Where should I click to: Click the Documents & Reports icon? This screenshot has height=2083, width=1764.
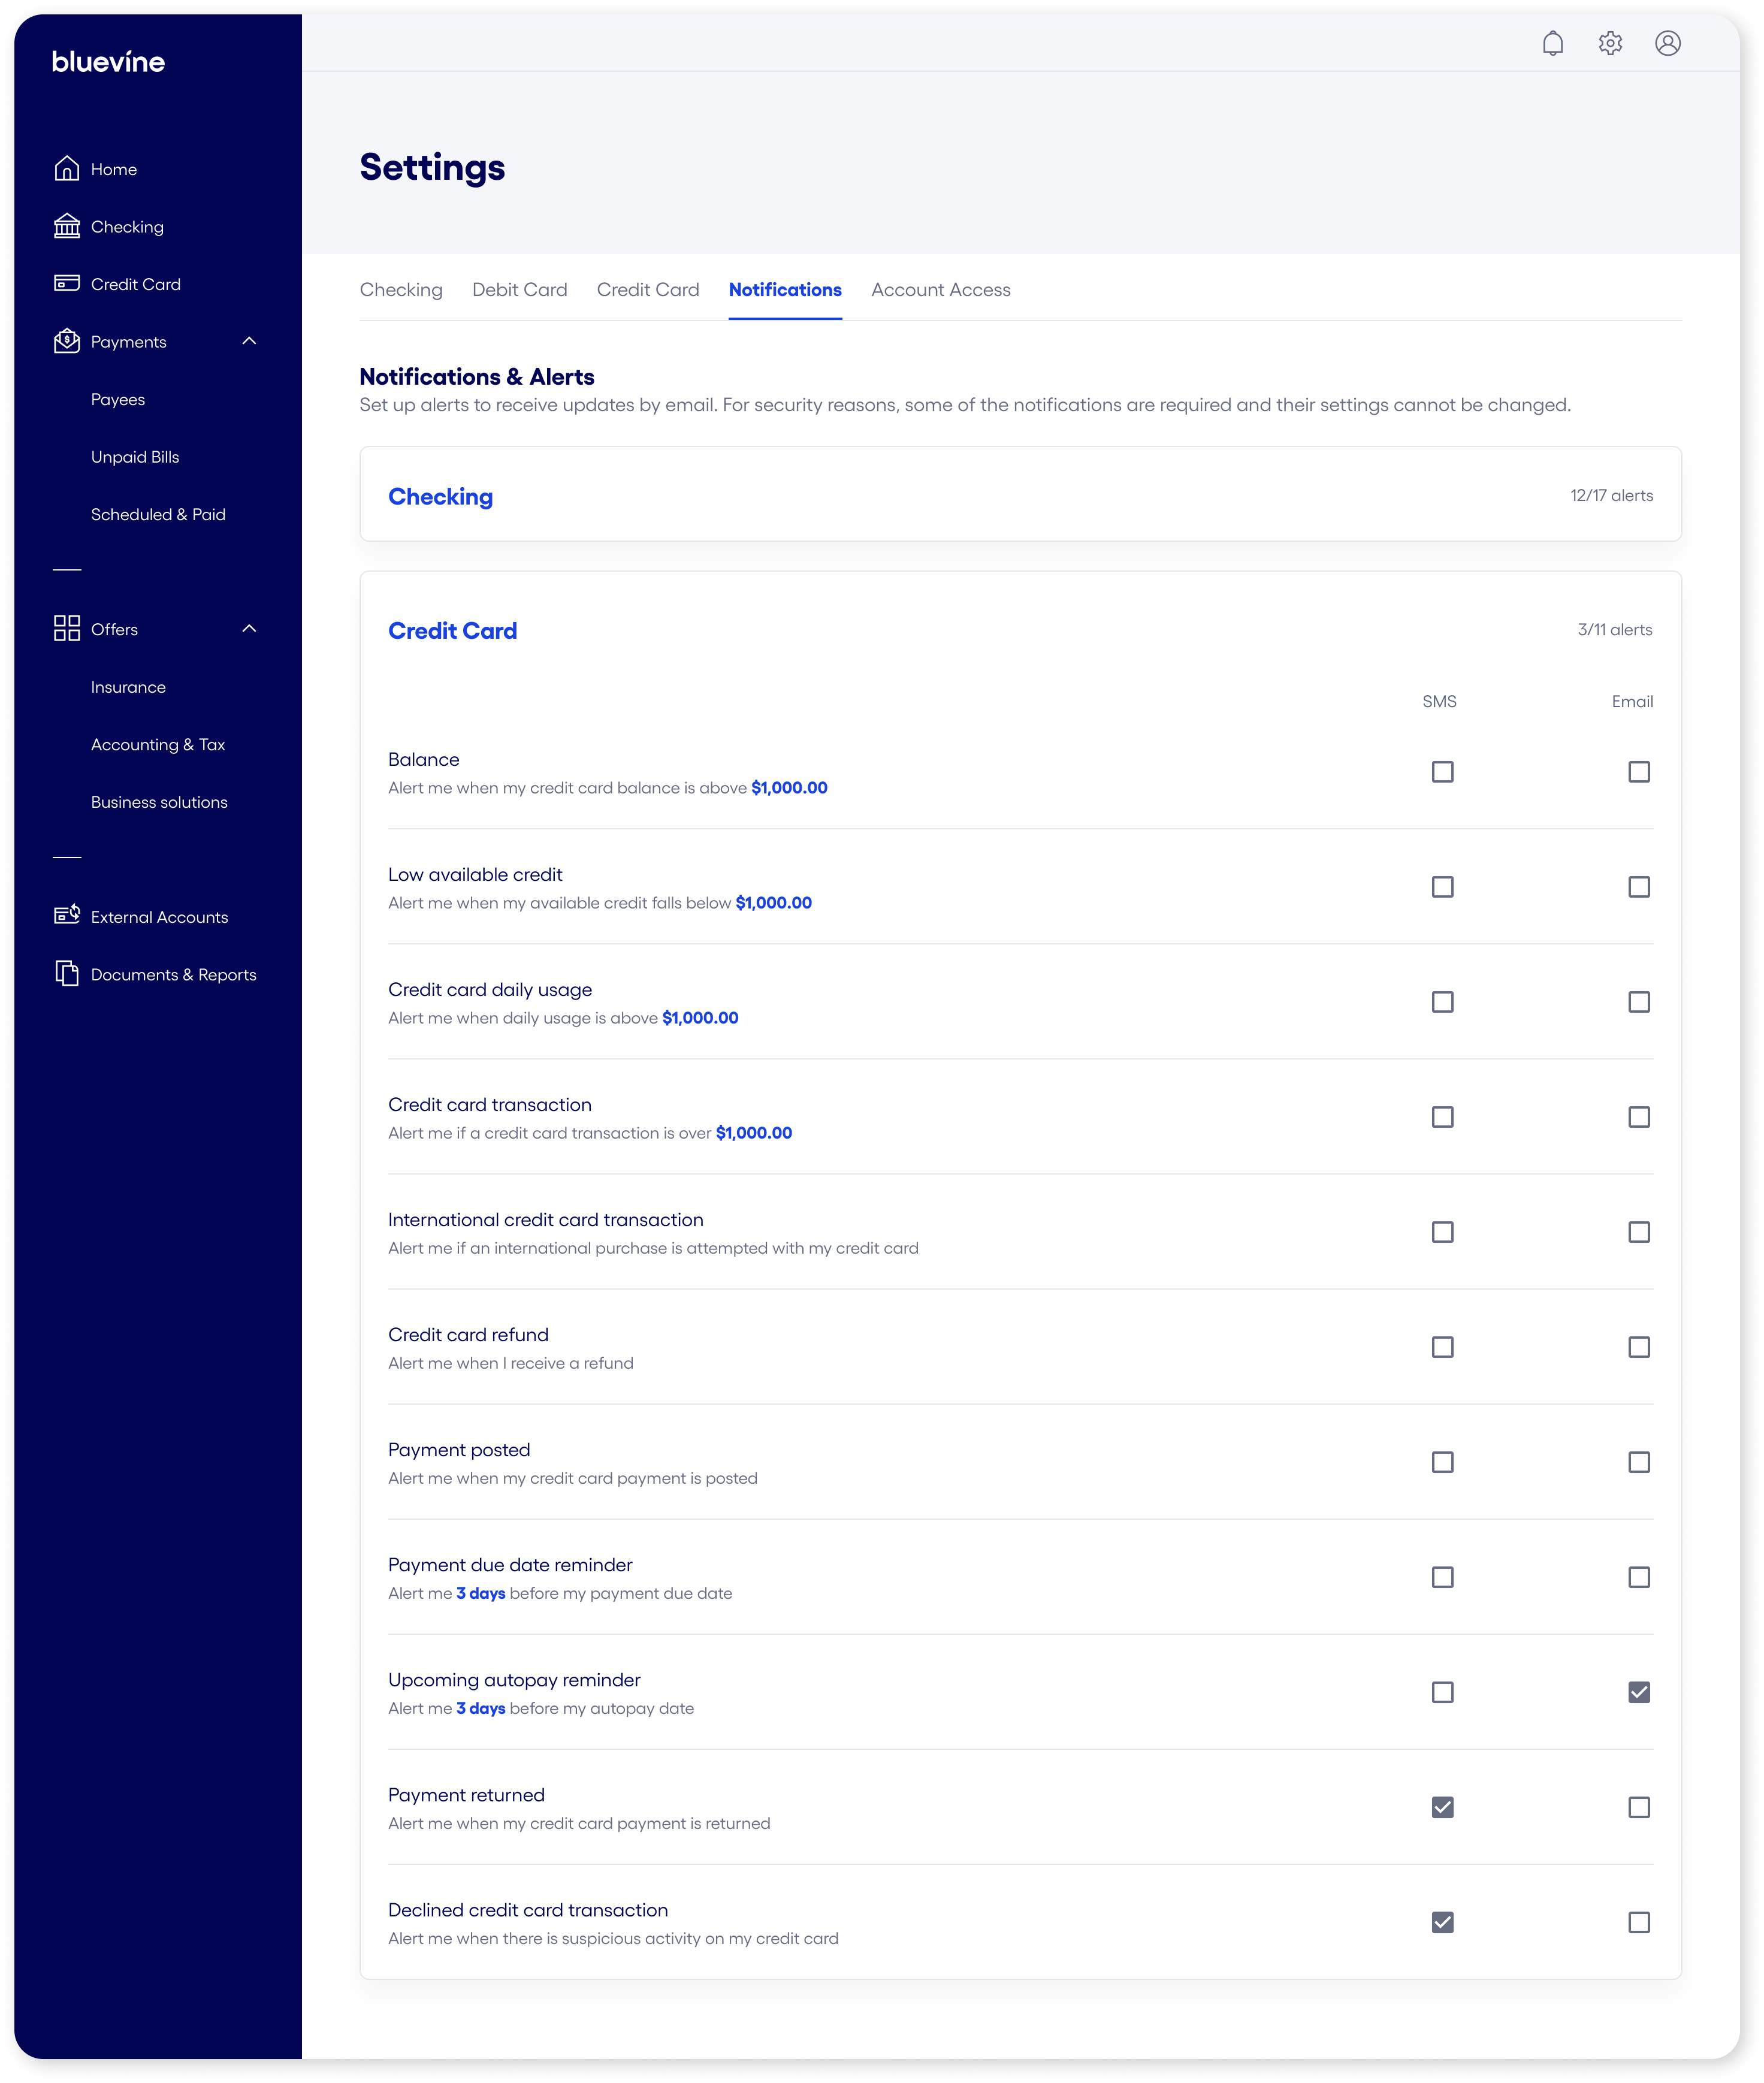(66, 973)
